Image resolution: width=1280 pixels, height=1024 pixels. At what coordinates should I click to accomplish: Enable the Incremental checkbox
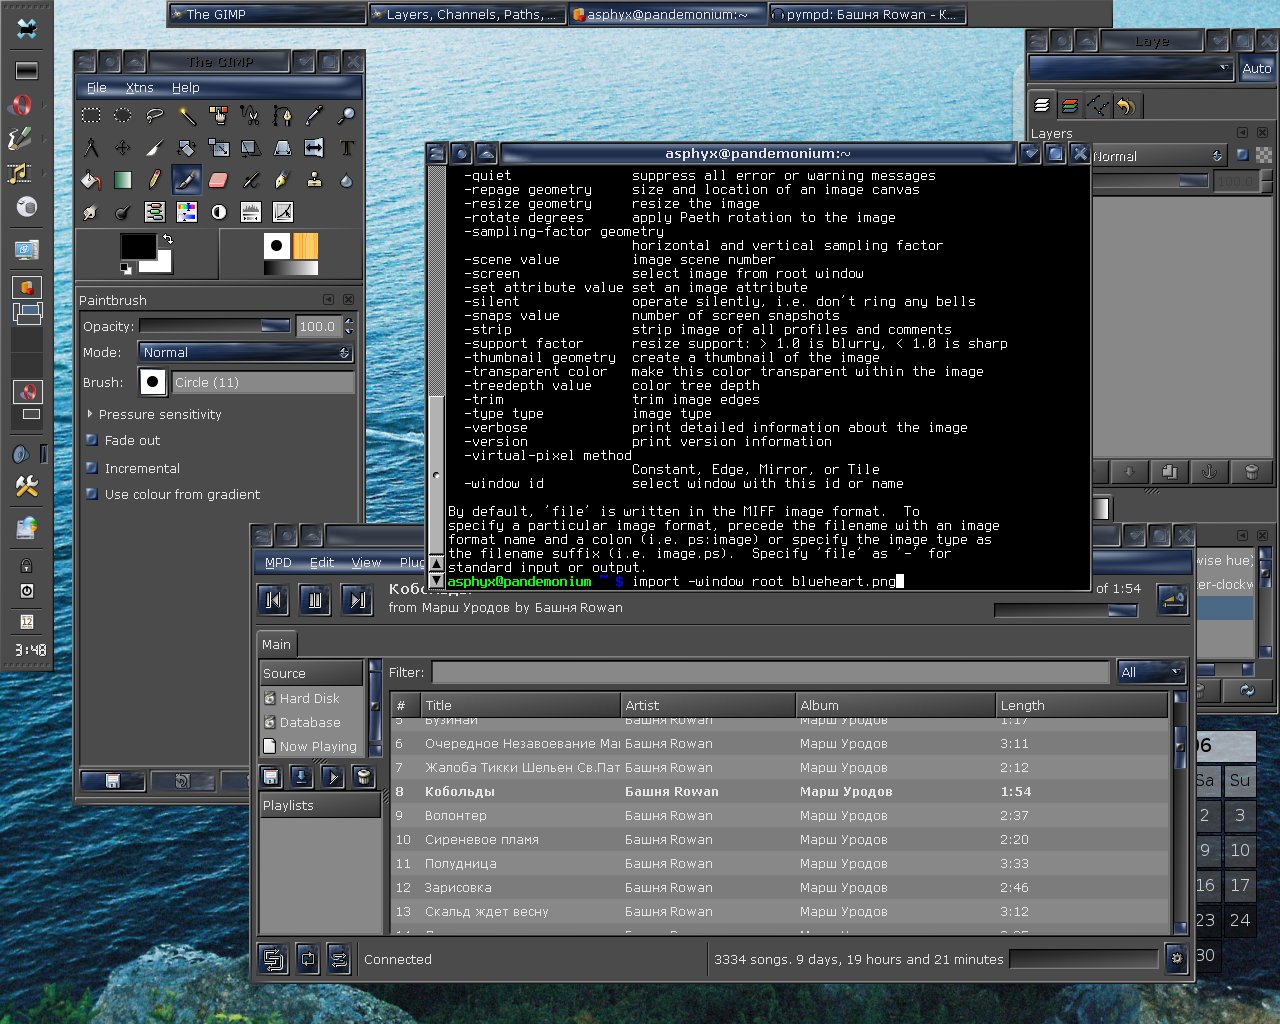coord(92,468)
